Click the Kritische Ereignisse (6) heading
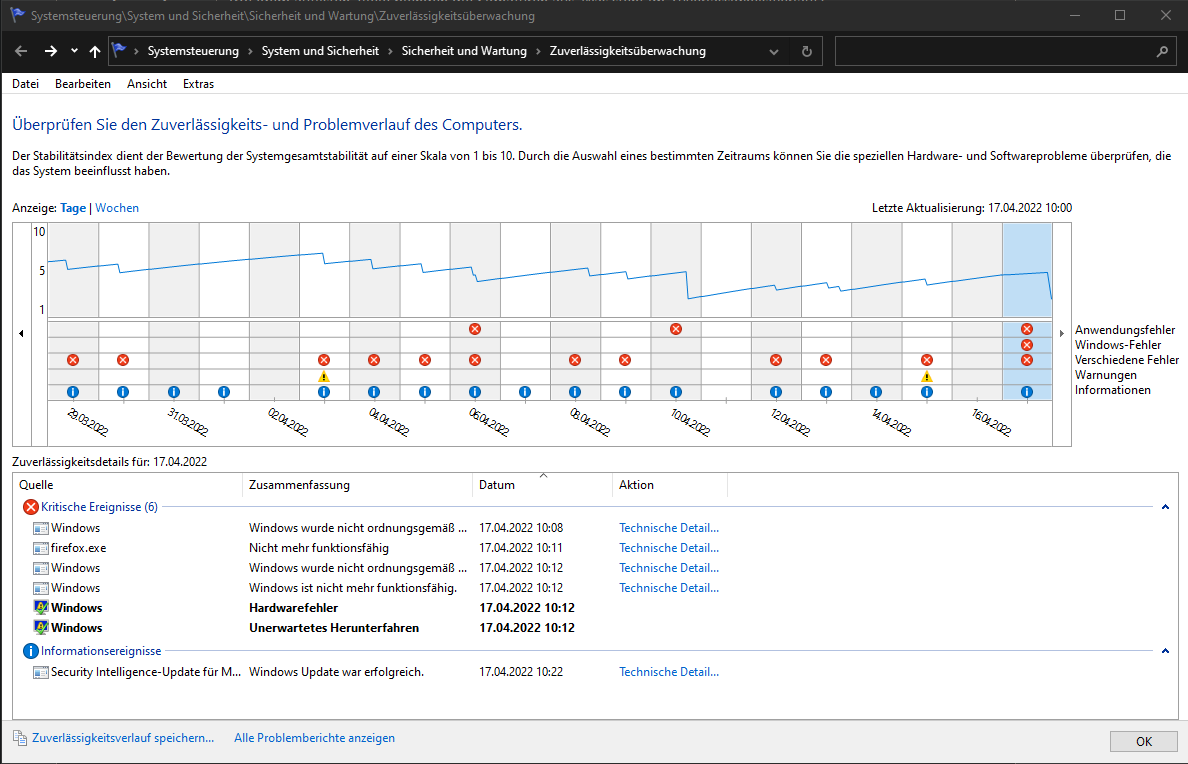Viewport: 1188px width, 764px height. pyautogui.click(x=99, y=507)
